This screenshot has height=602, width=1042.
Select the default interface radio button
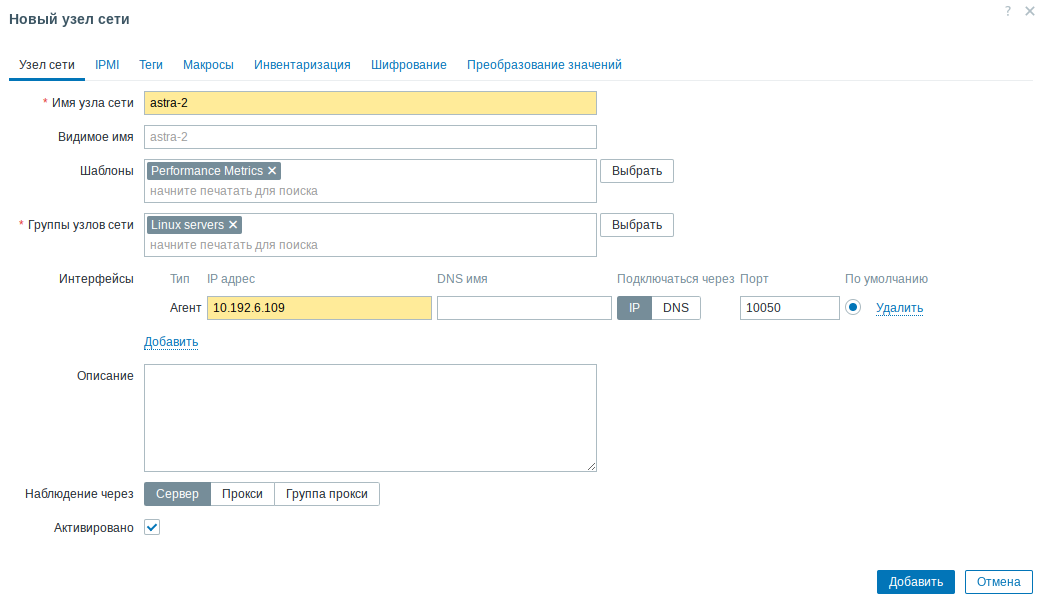(853, 308)
